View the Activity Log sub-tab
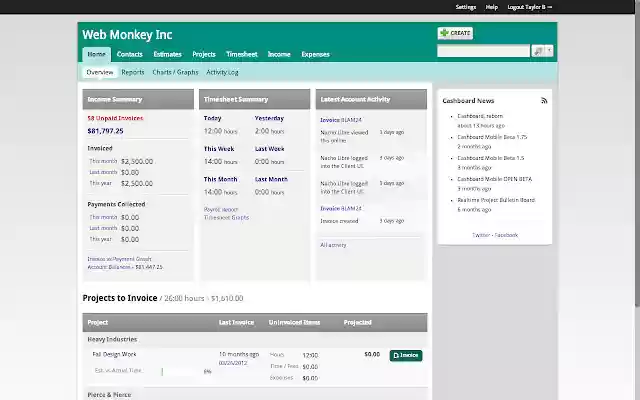Screen dimensions: 640x400 [222, 72]
